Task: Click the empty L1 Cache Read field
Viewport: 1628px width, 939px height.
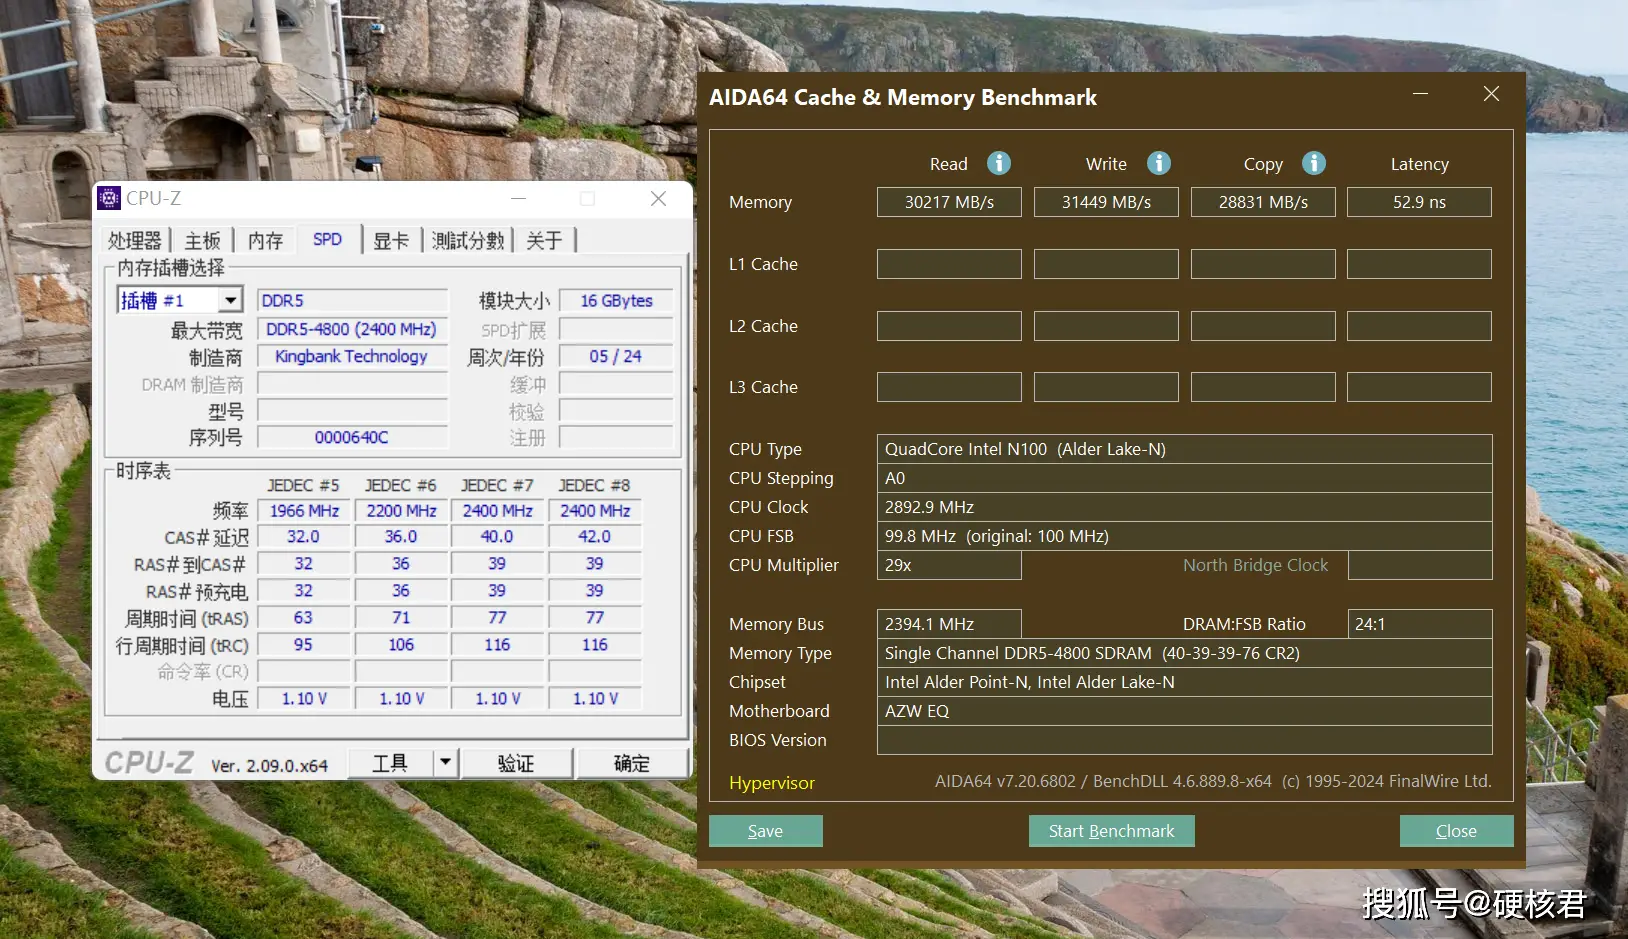Action: 949,264
